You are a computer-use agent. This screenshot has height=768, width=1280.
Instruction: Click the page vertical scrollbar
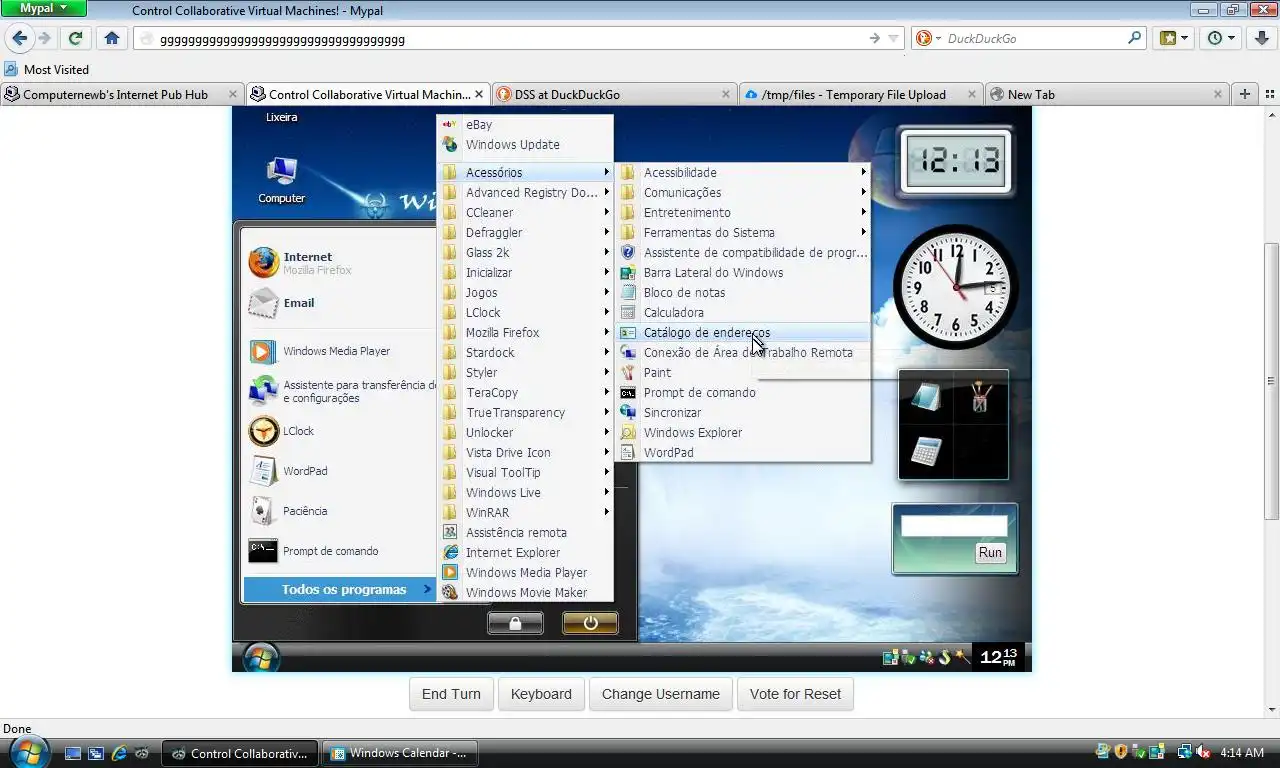[1272, 380]
